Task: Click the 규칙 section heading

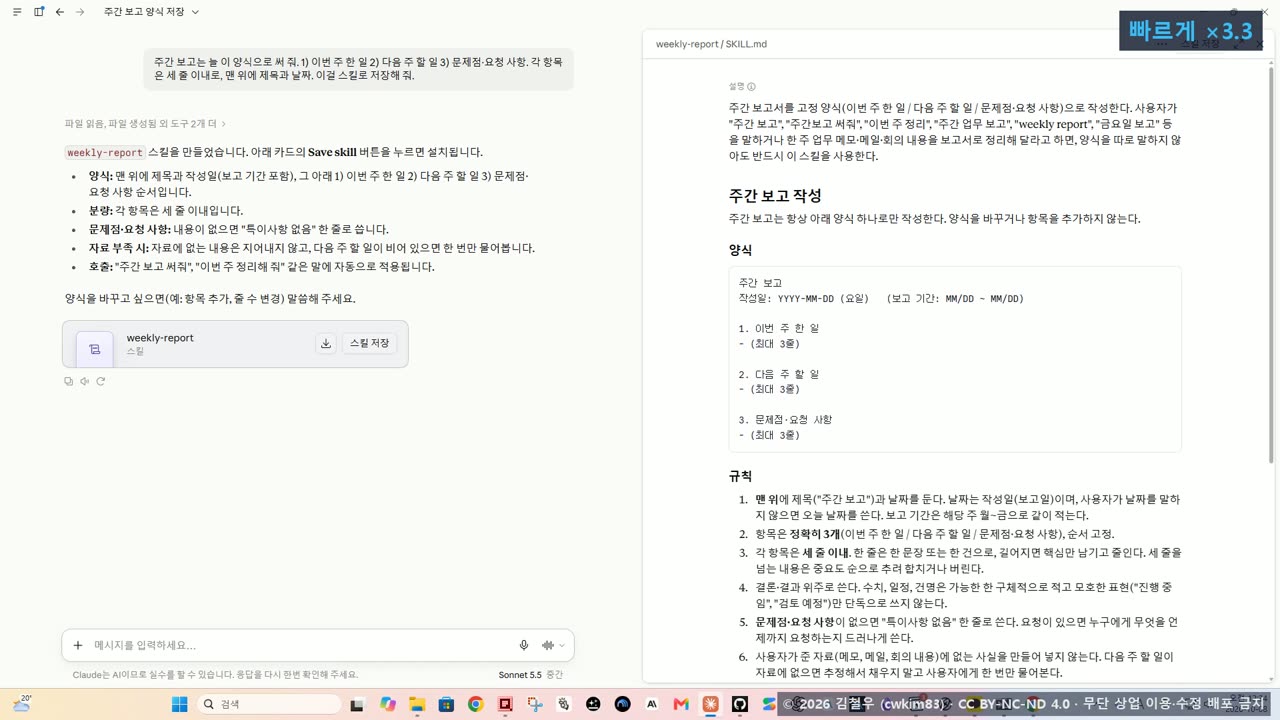Action: [x=740, y=476]
